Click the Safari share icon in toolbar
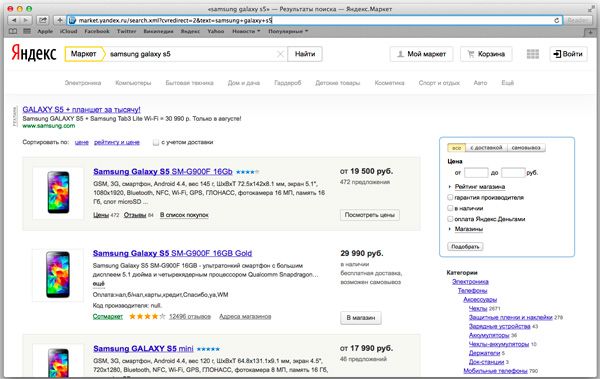Viewport: 600px width, 379px height. click(x=42, y=20)
